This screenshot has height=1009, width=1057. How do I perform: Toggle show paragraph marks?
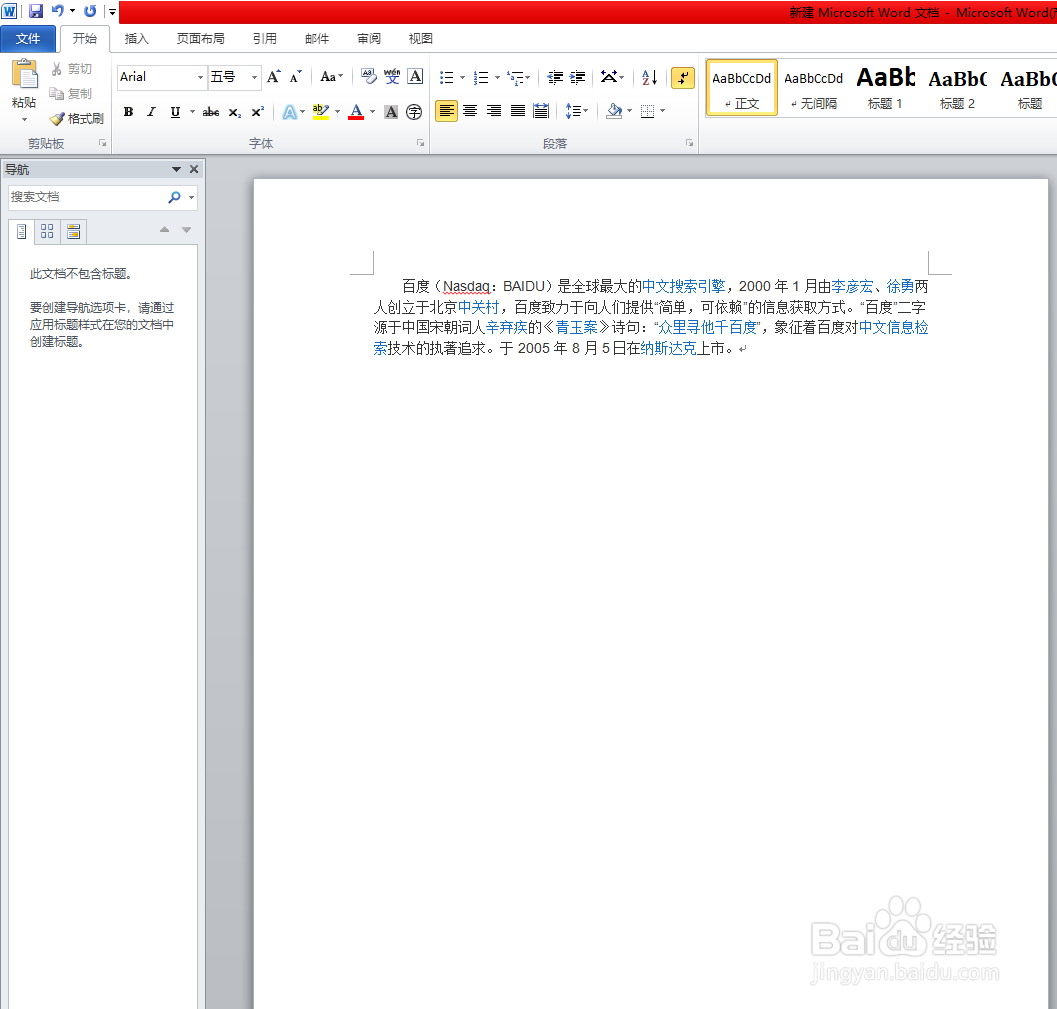(683, 78)
